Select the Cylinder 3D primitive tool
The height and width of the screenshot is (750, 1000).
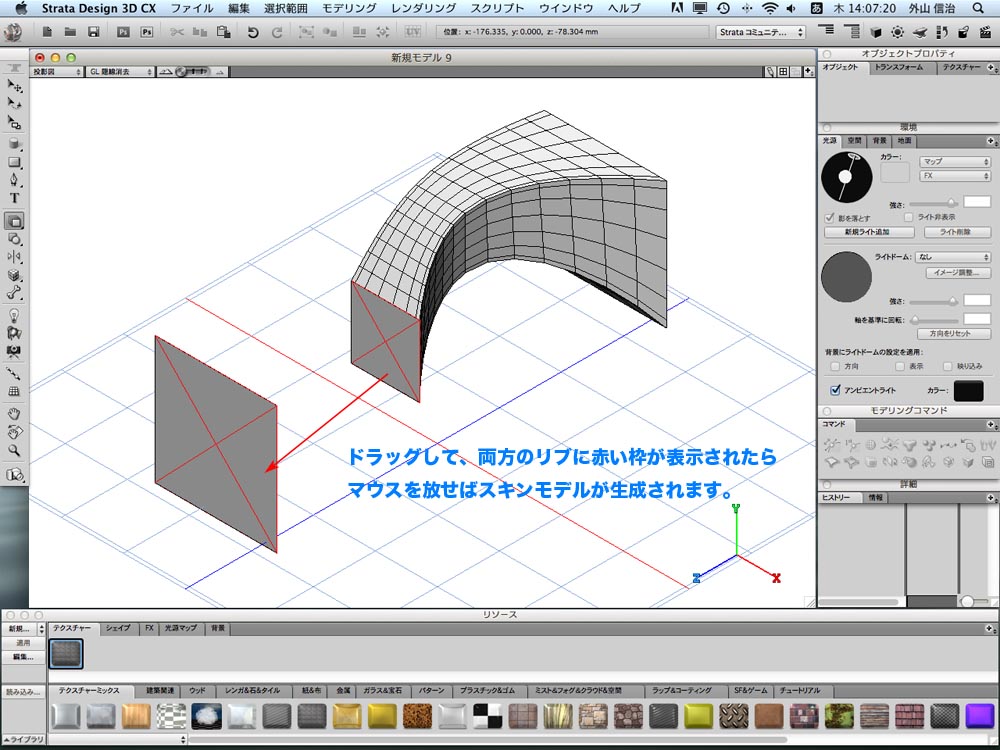coord(14,144)
